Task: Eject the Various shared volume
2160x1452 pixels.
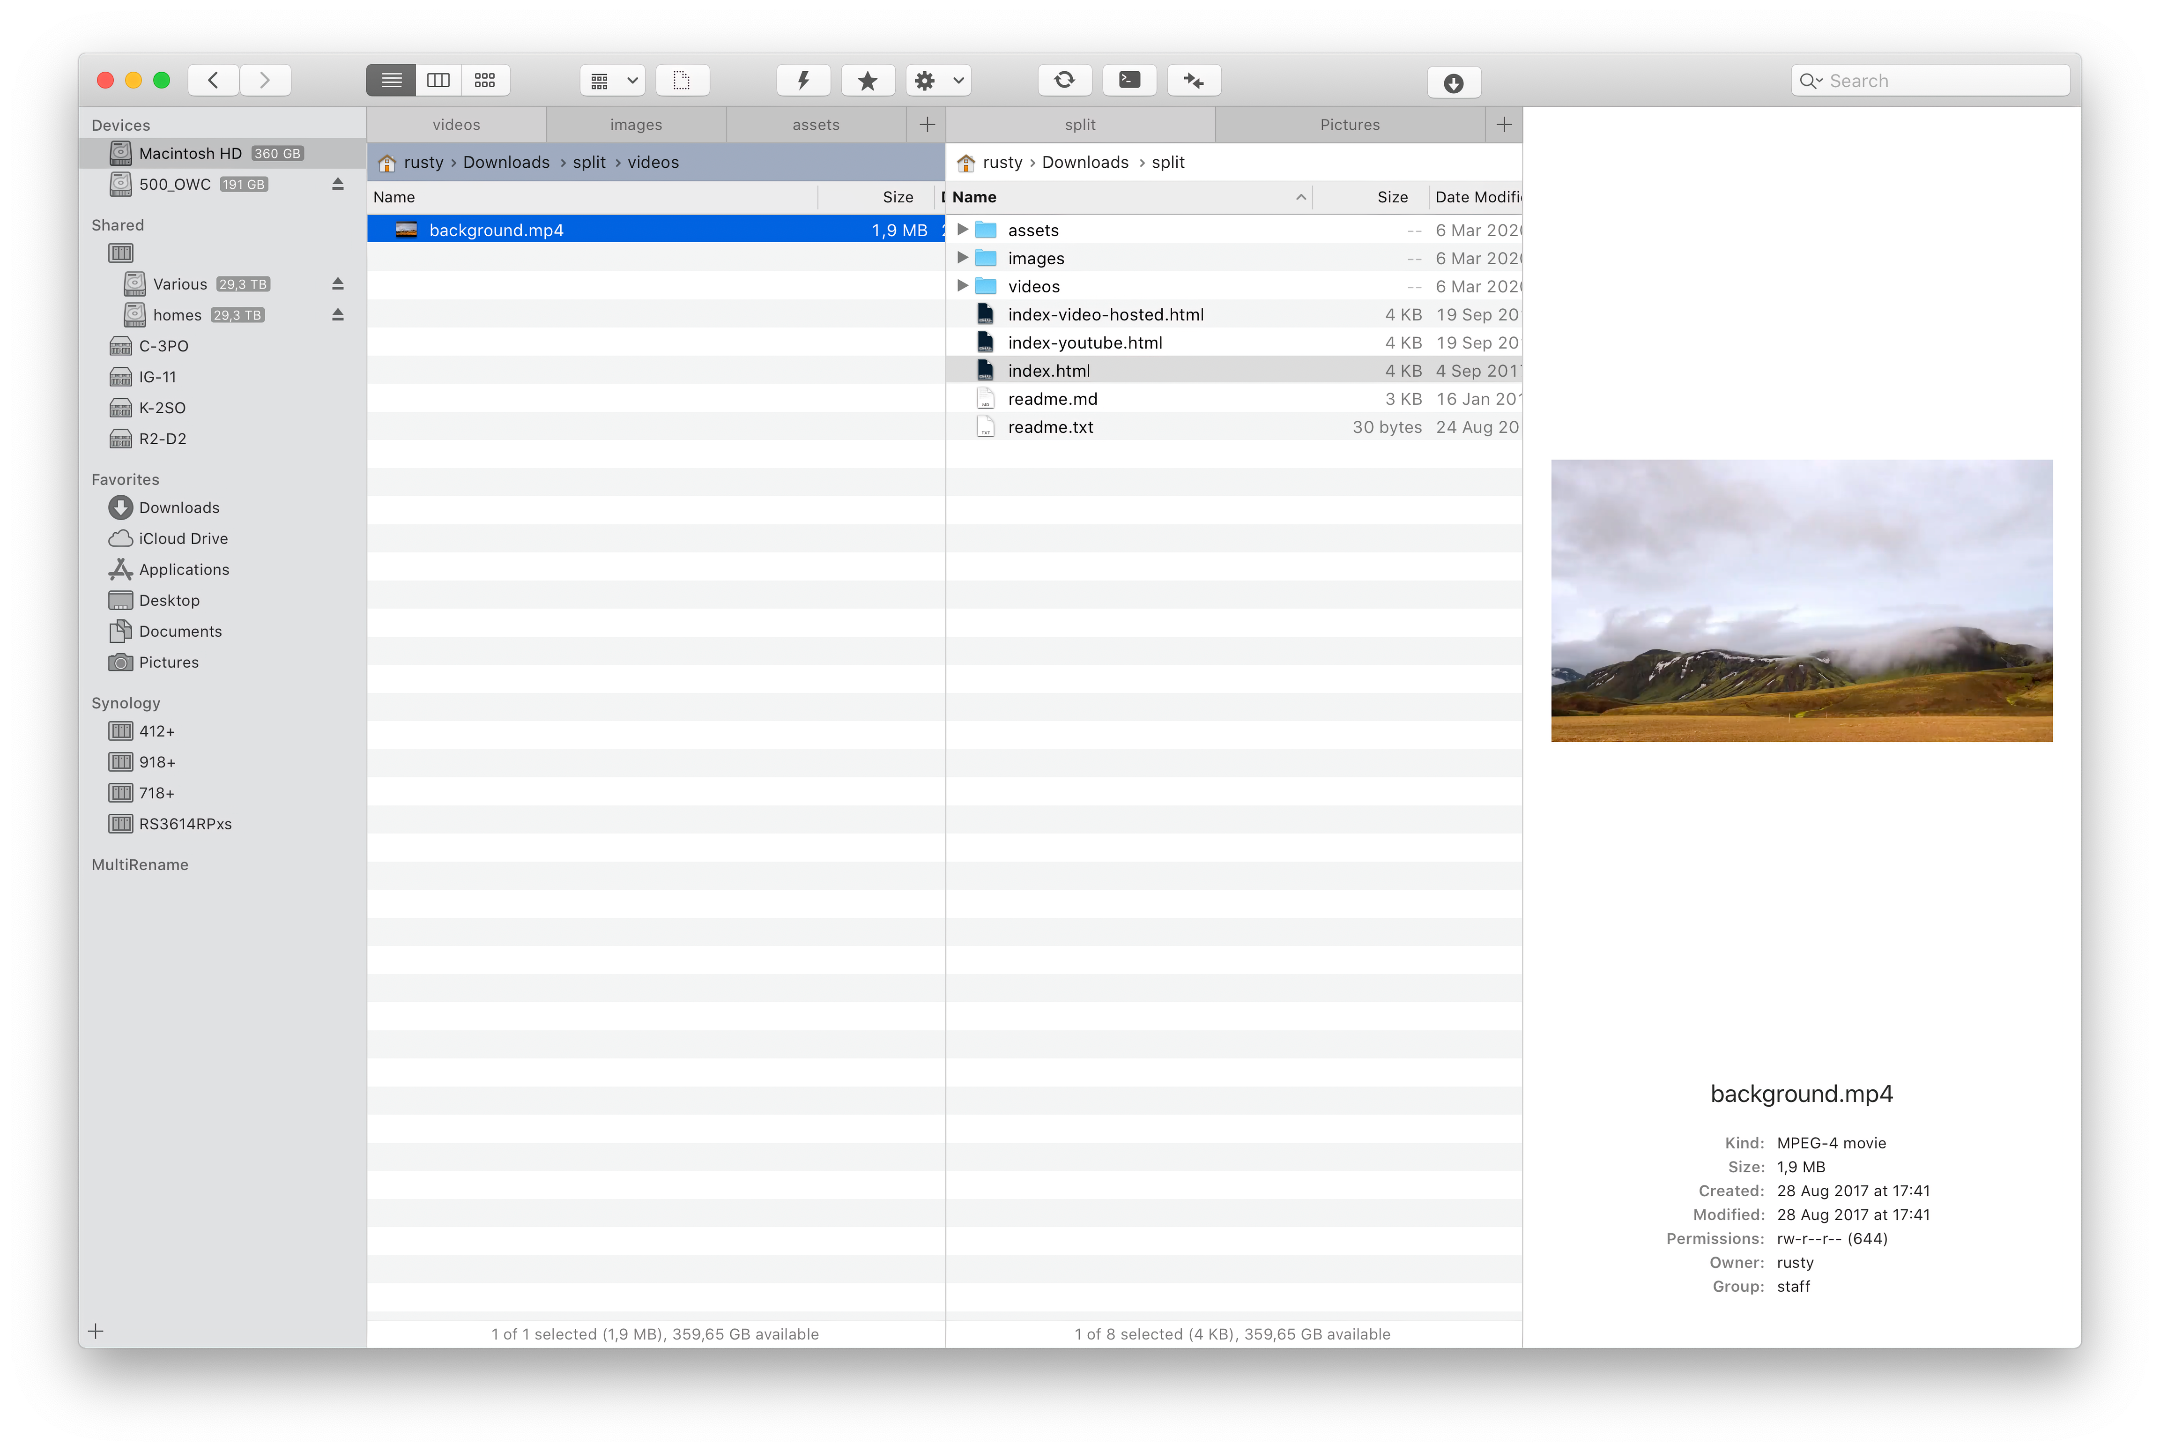Action: coord(338,284)
